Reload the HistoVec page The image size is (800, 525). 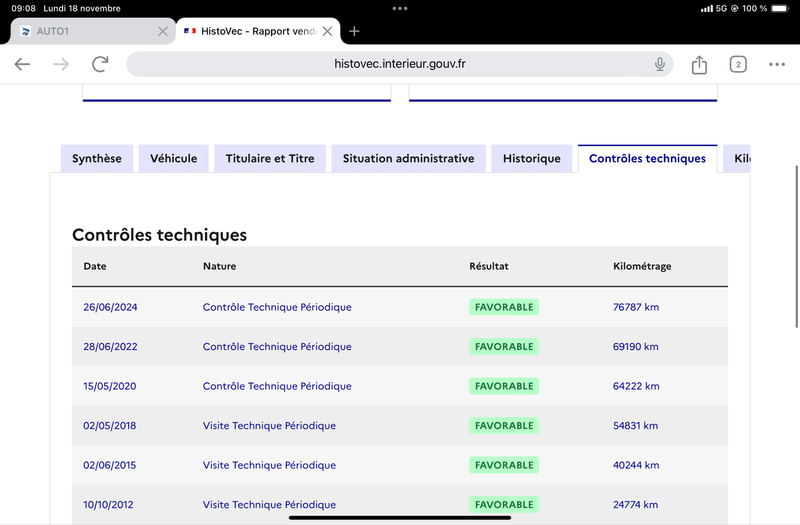100,64
